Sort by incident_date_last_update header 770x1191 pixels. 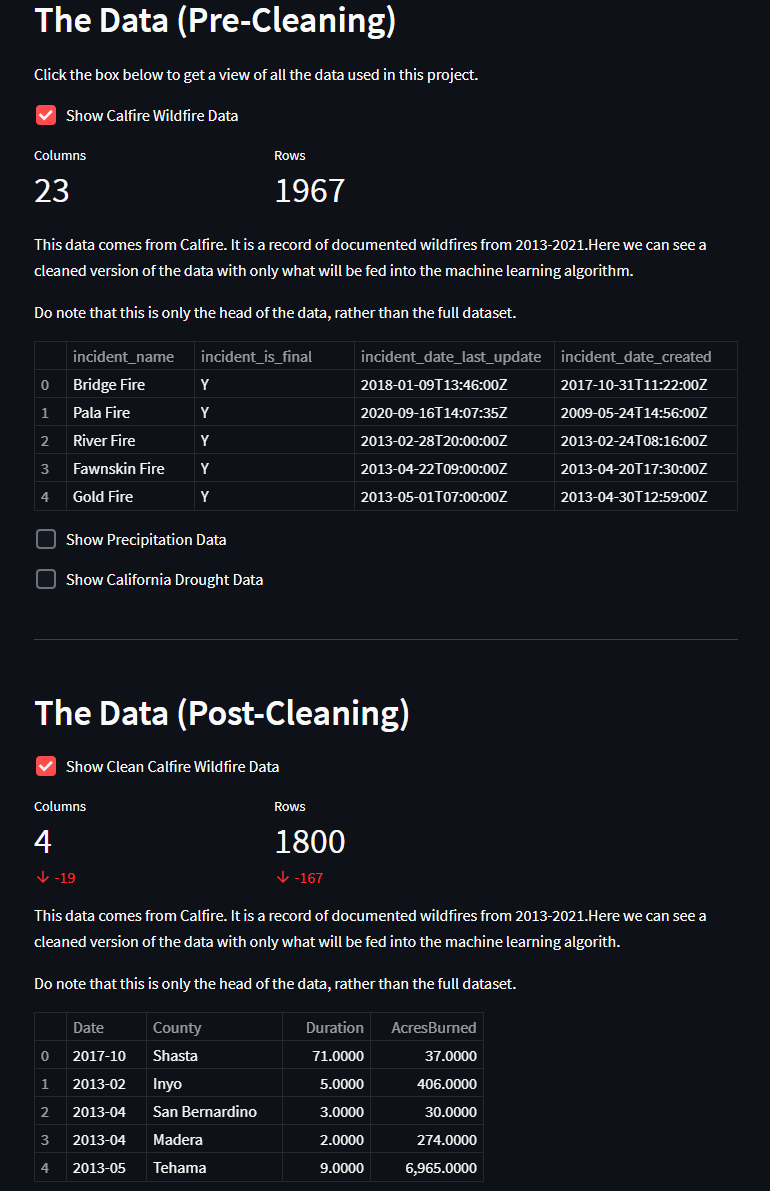450,357
